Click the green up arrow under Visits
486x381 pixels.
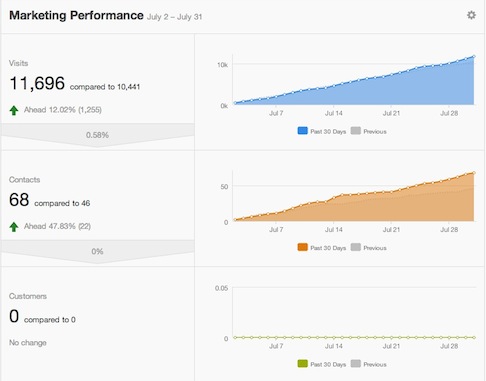(14, 110)
